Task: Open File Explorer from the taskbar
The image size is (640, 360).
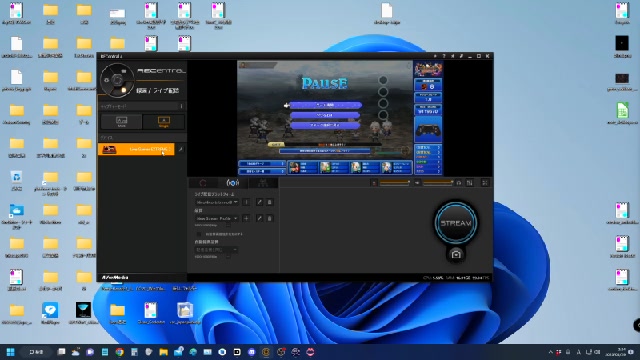Action: (163, 352)
